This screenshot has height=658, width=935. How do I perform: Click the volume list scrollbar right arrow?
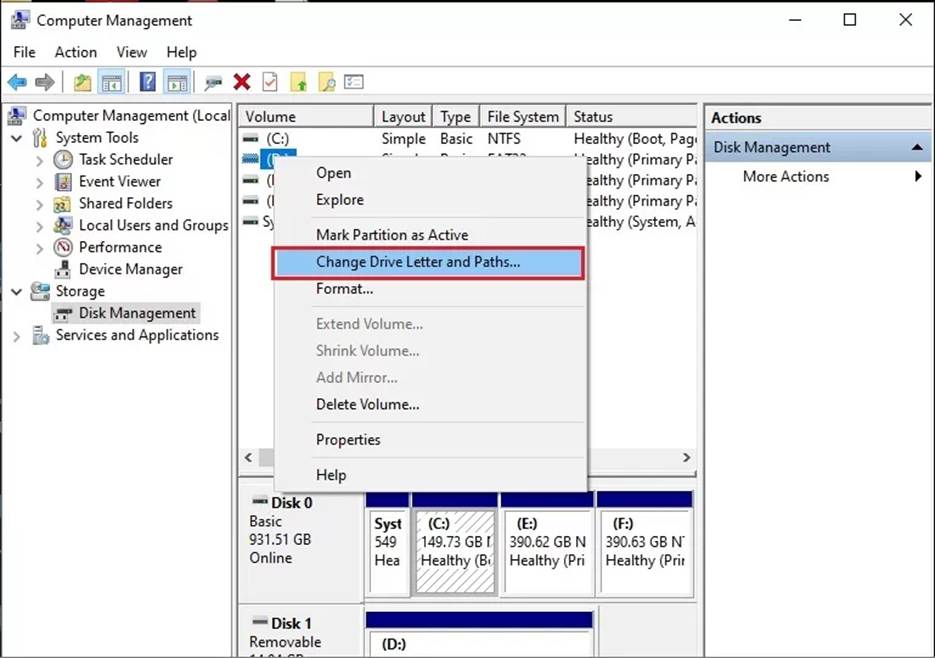(686, 457)
